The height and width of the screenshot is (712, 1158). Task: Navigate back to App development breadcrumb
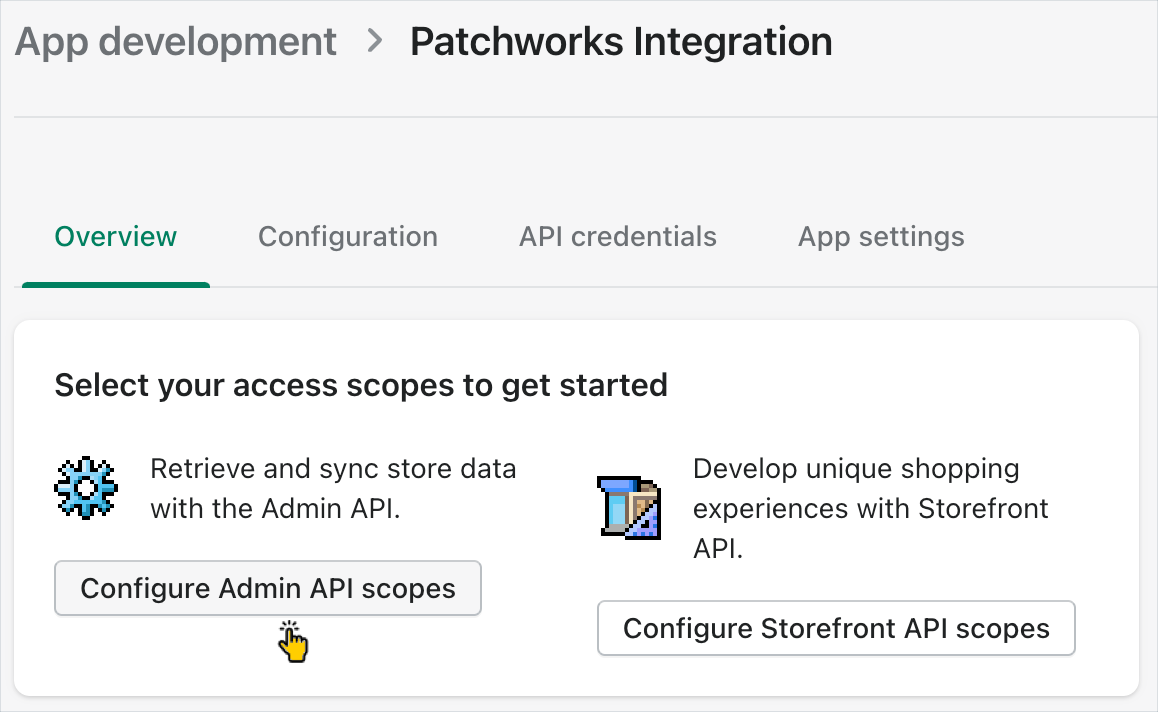click(x=176, y=42)
